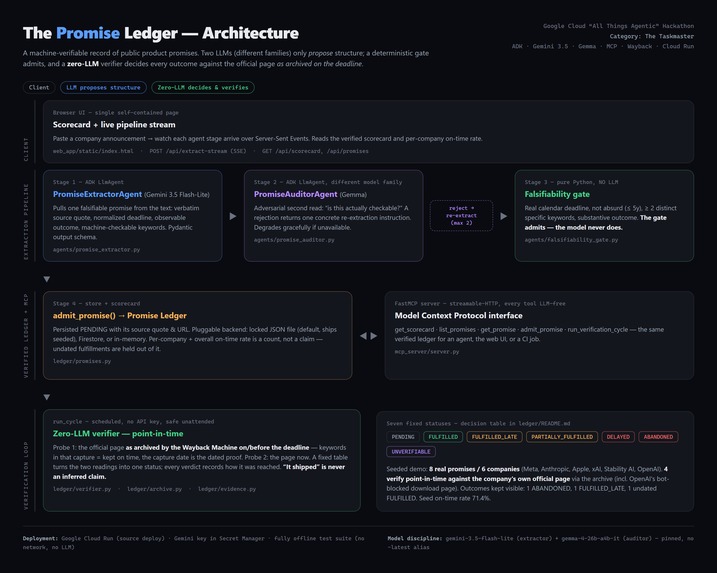The width and height of the screenshot is (717, 573).
Task: Click the green FULFILLED status badge
Action: click(443, 437)
